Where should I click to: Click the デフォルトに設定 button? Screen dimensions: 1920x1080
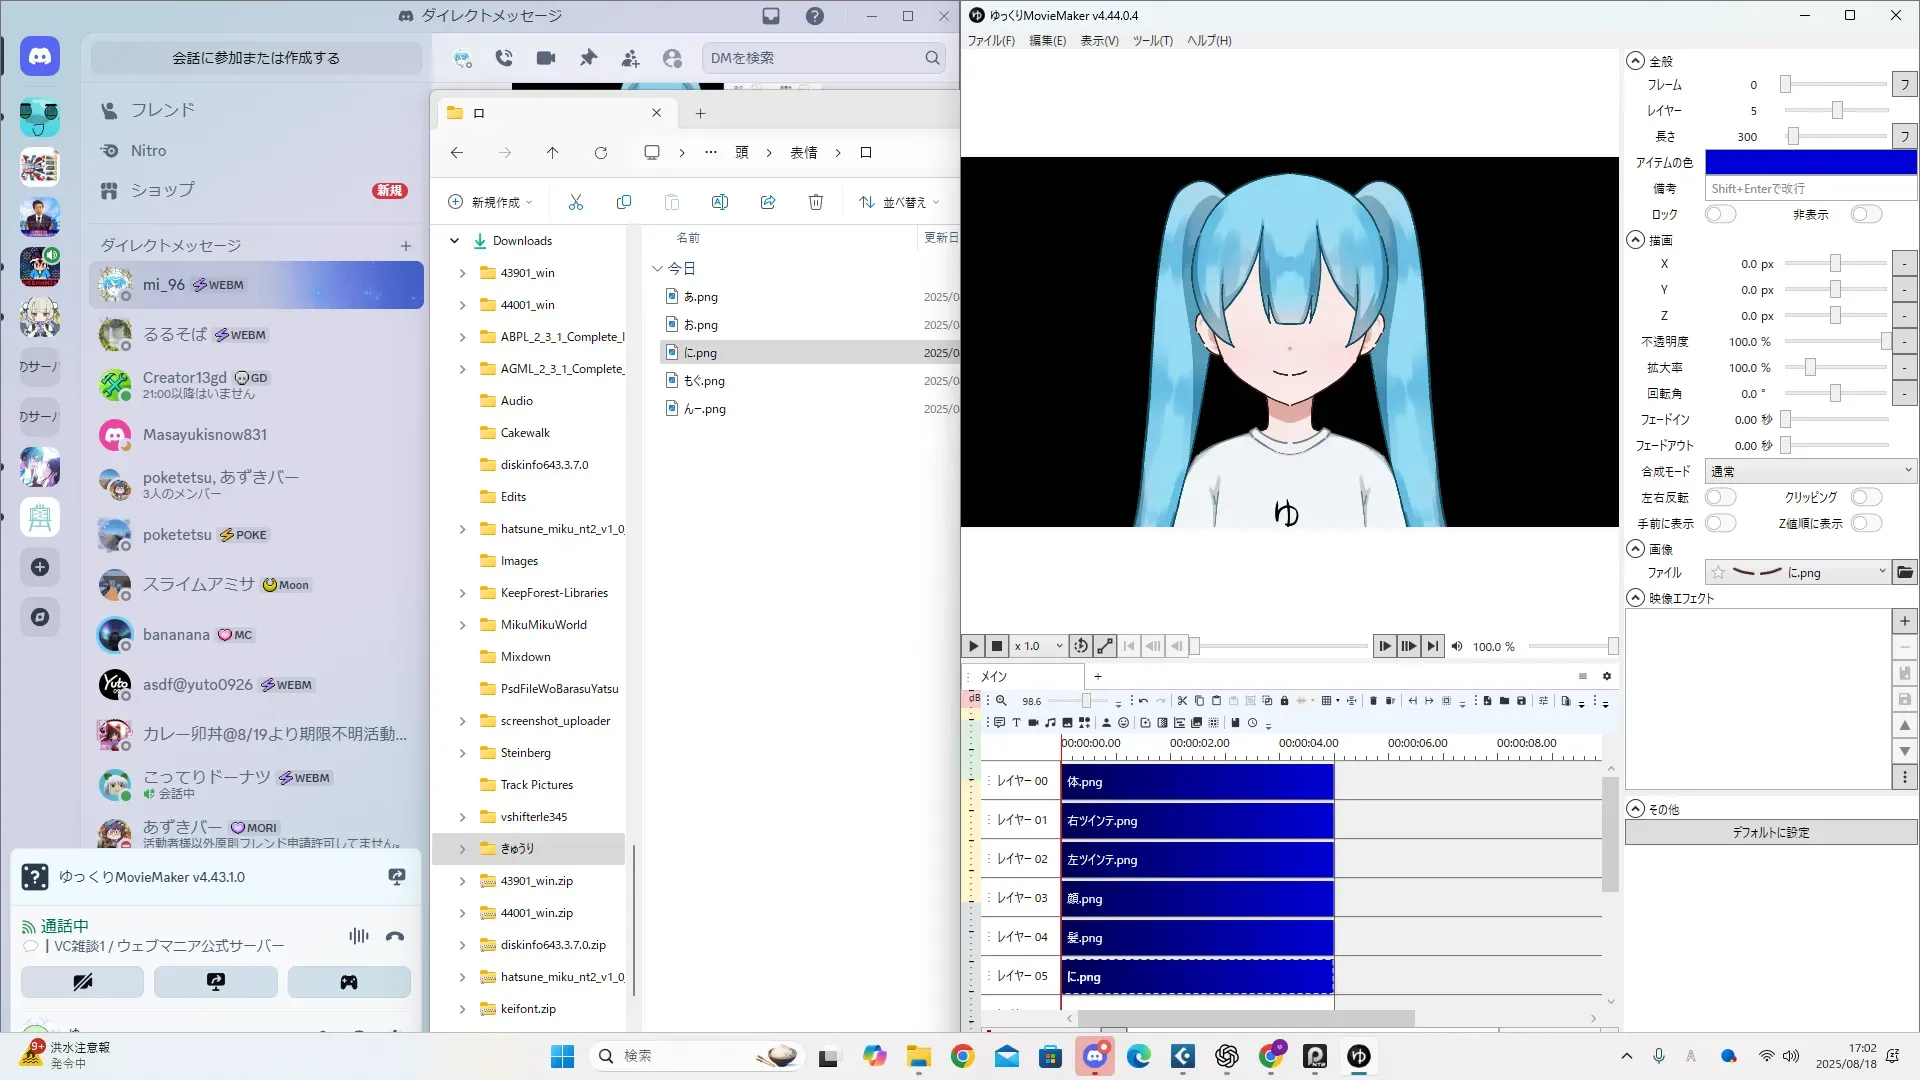(1770, 832)
